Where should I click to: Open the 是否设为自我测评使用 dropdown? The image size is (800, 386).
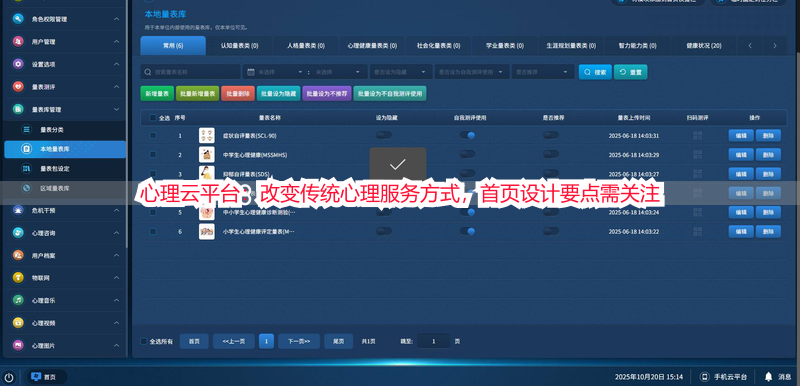point(472,72)
